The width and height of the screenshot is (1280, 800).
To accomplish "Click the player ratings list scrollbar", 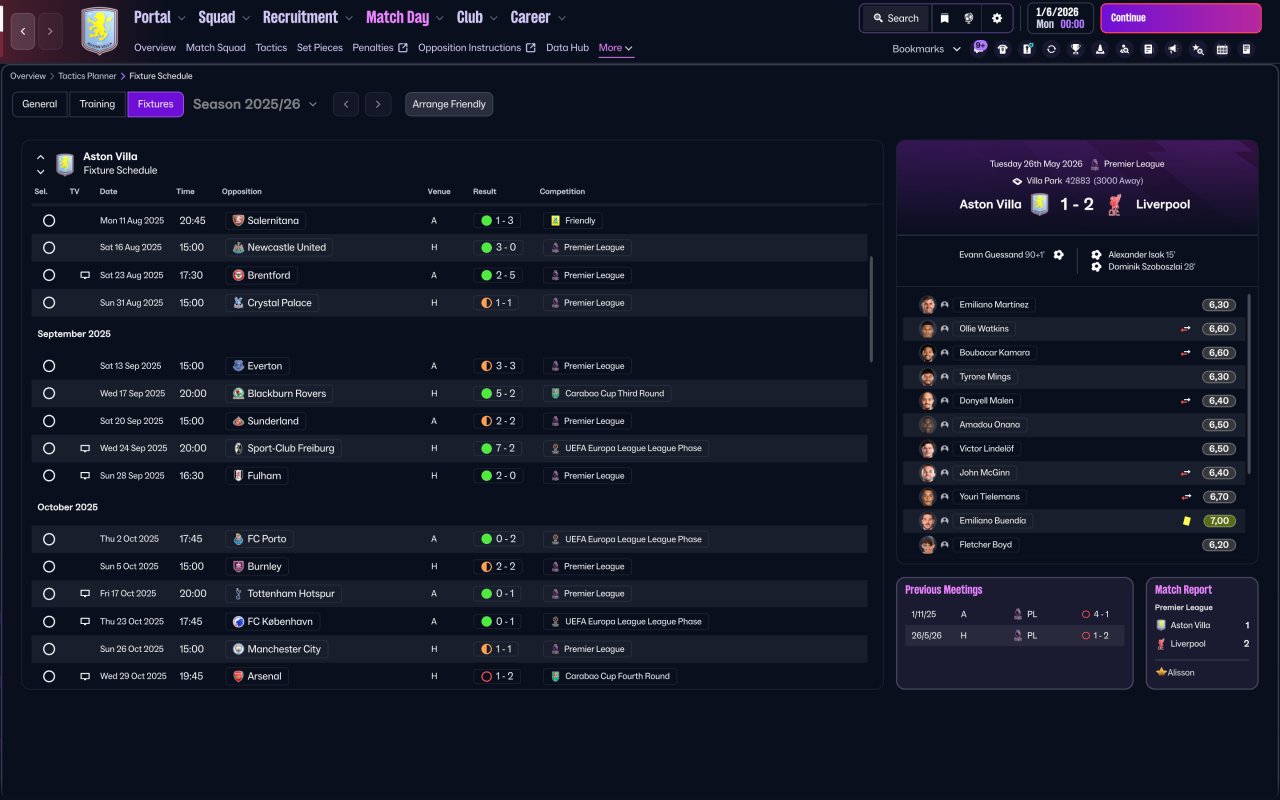I will [1249, 384].
